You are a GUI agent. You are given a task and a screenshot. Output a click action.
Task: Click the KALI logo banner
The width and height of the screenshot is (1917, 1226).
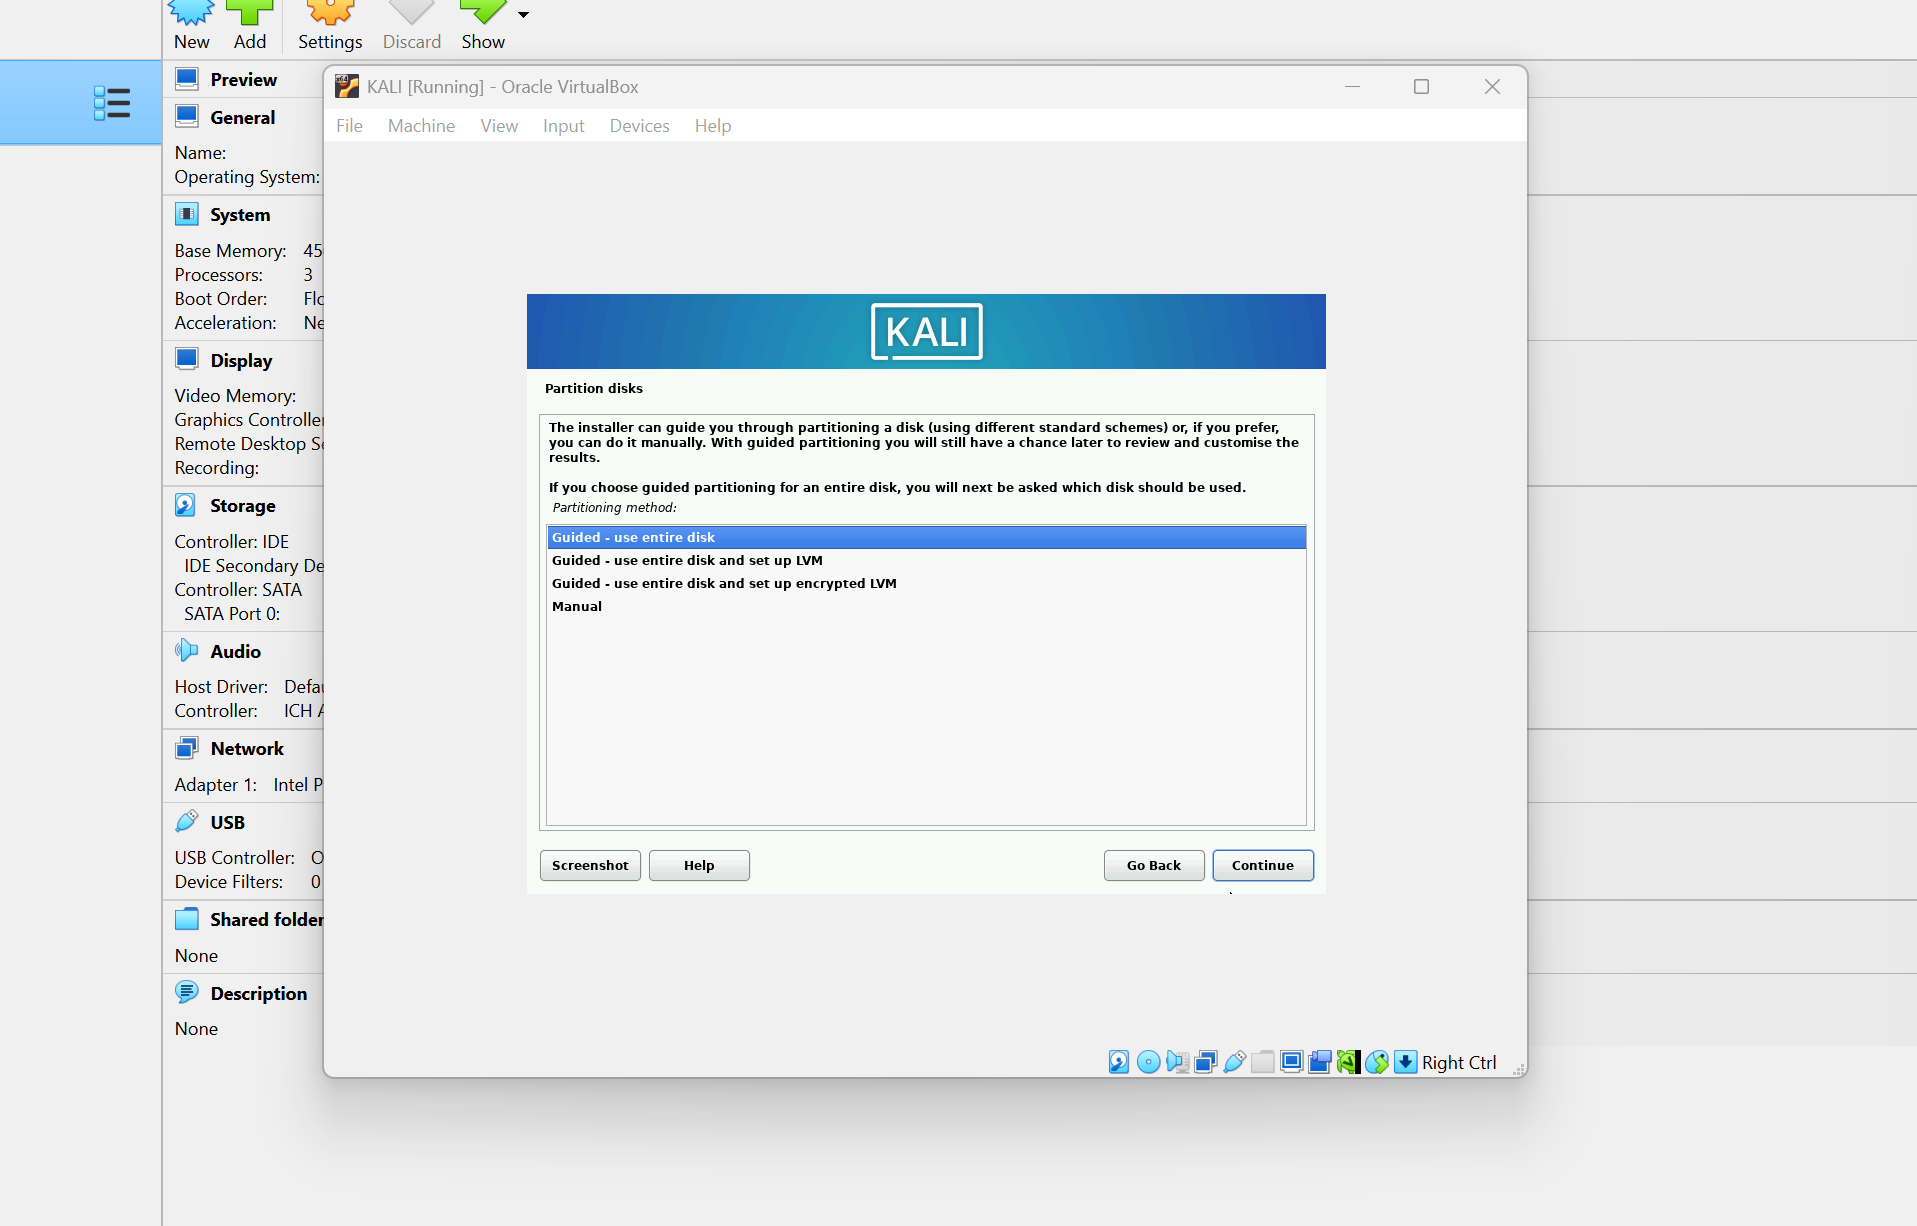pos(926,331)
